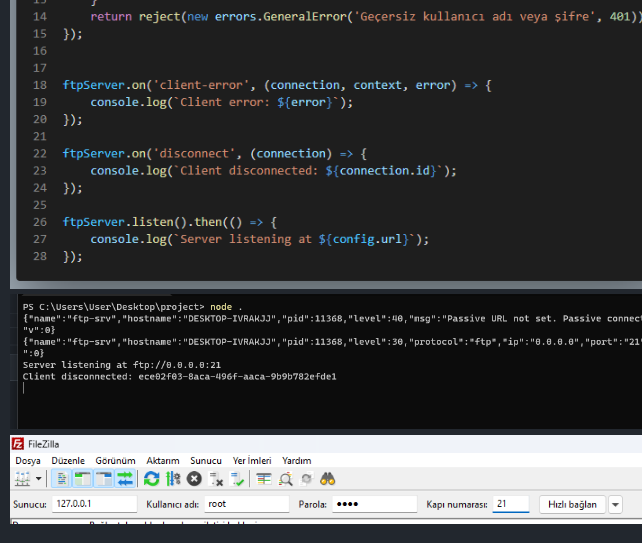Toggle remote directory tree display
The height and width of the screenshot is (543, 642).
click(x=104, y=479)
